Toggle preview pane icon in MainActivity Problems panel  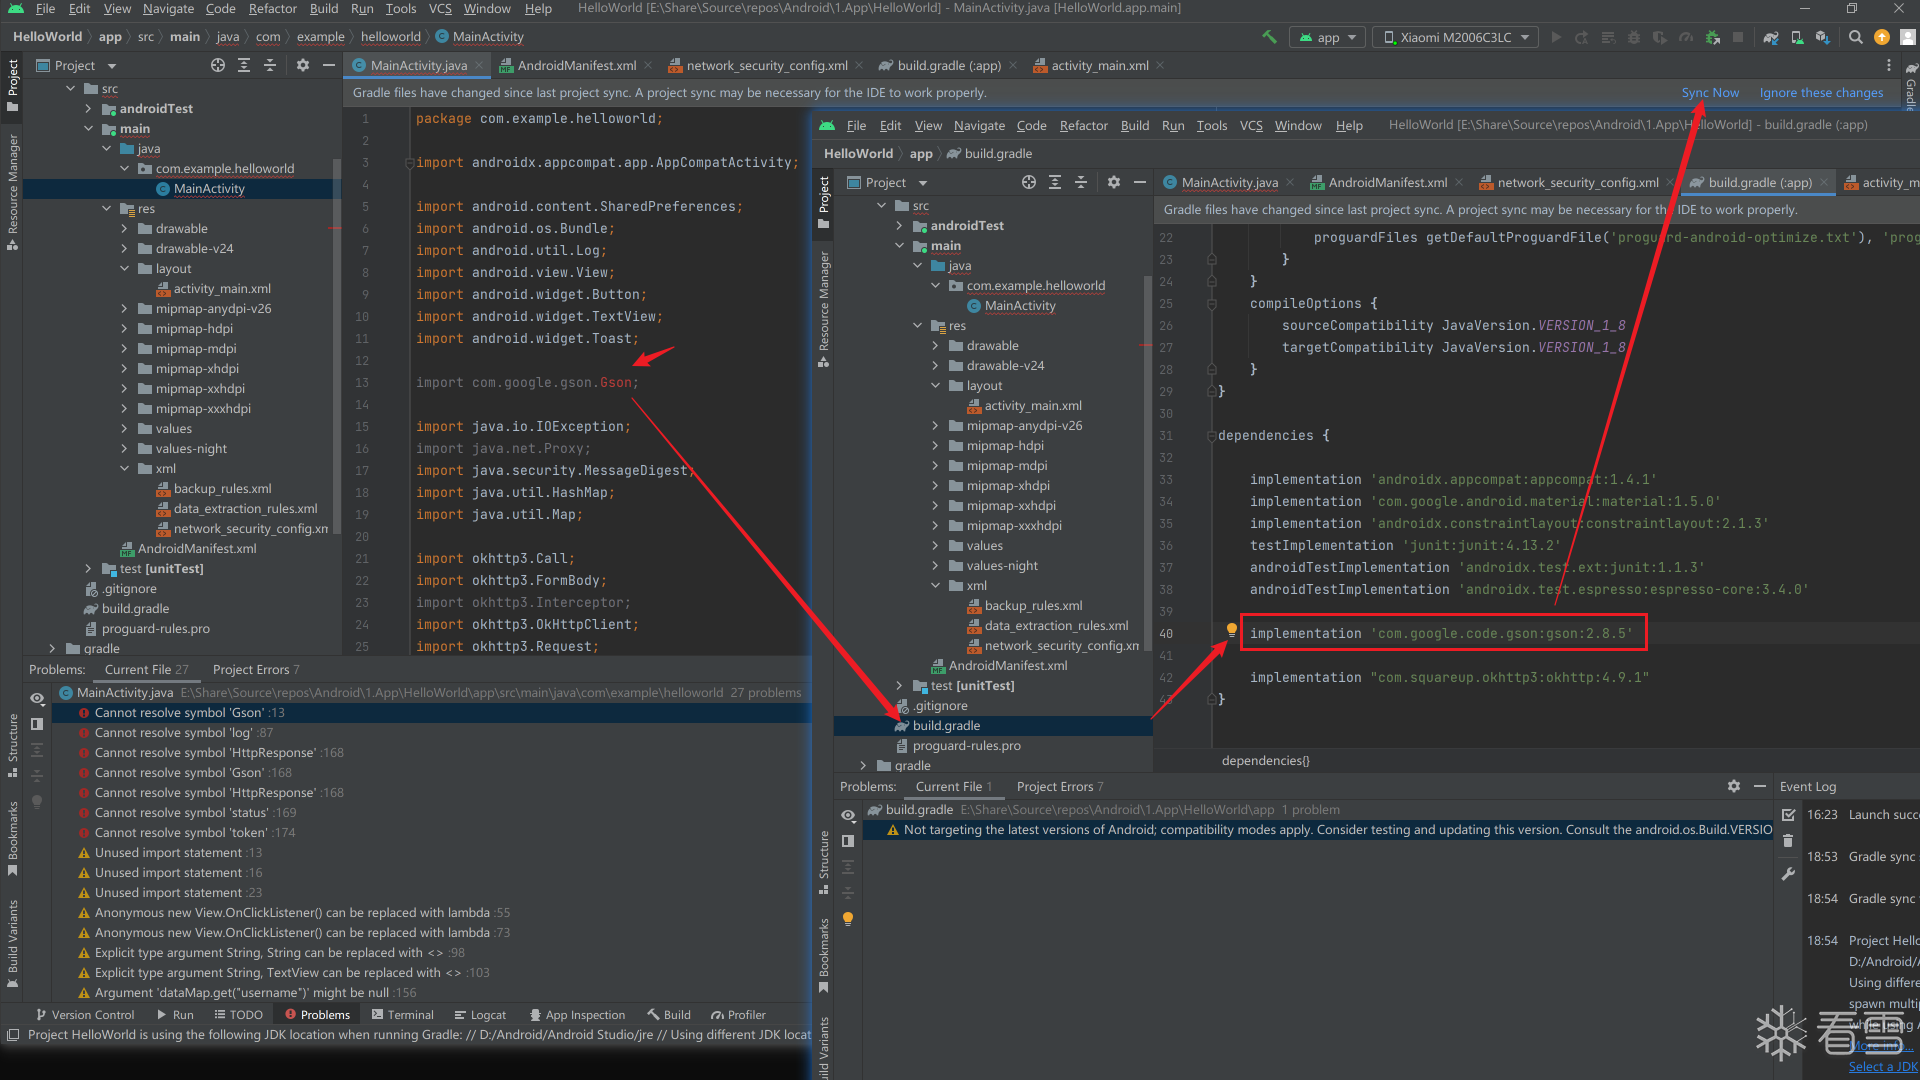(37, 723)
